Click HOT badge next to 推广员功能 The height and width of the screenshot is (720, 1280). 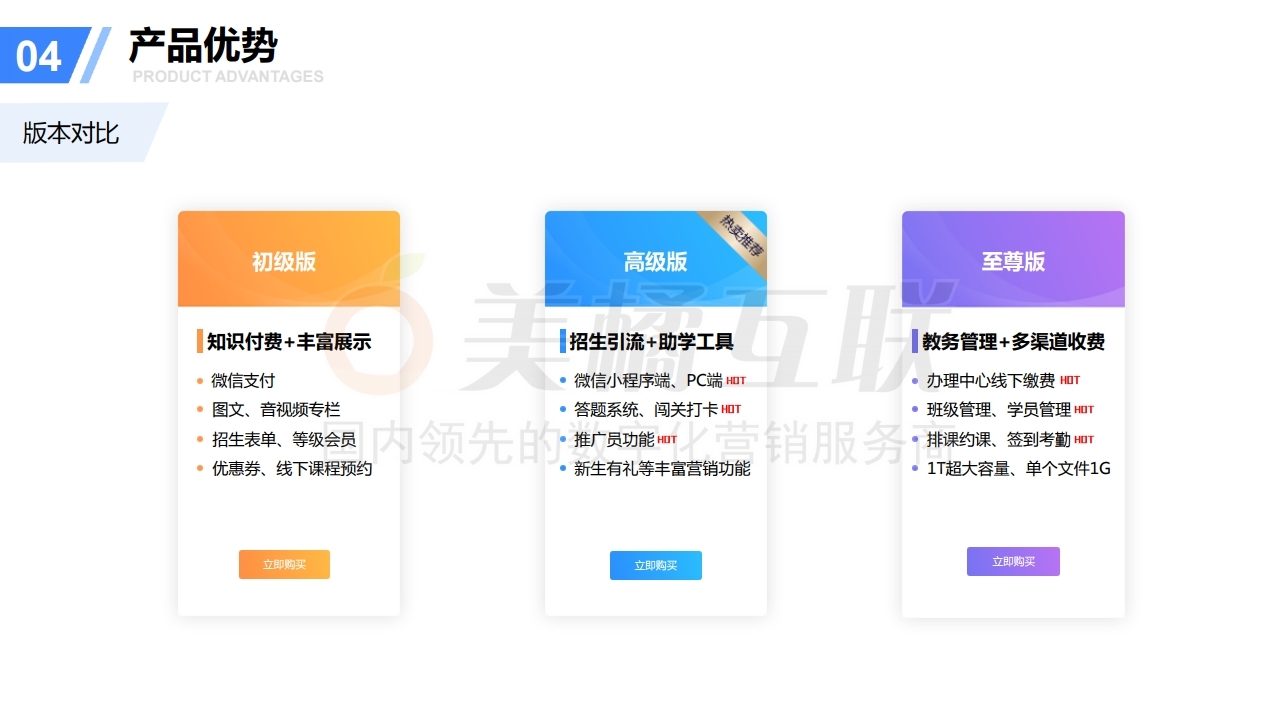tap(667, 440)
